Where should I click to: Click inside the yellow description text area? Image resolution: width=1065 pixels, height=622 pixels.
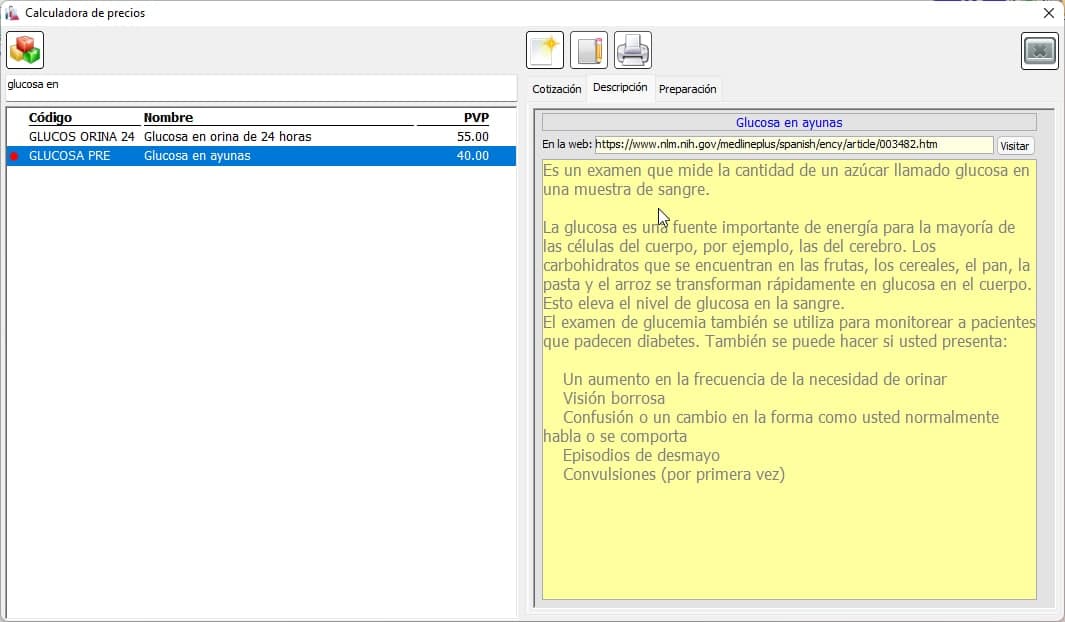[x=789, y=530]
